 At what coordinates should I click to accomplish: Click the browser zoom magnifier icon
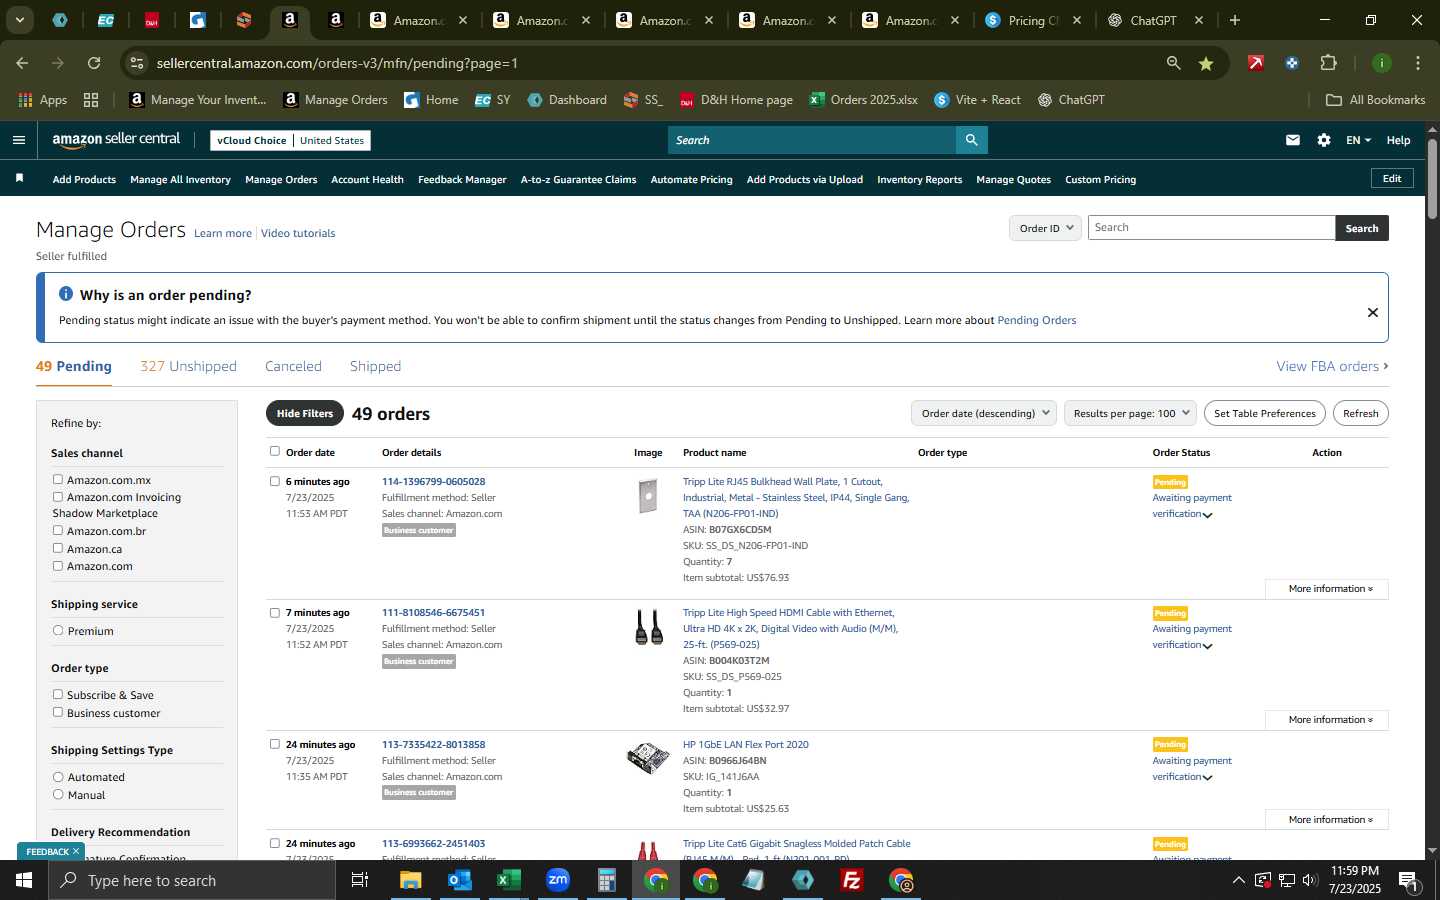pos(1173,63)
